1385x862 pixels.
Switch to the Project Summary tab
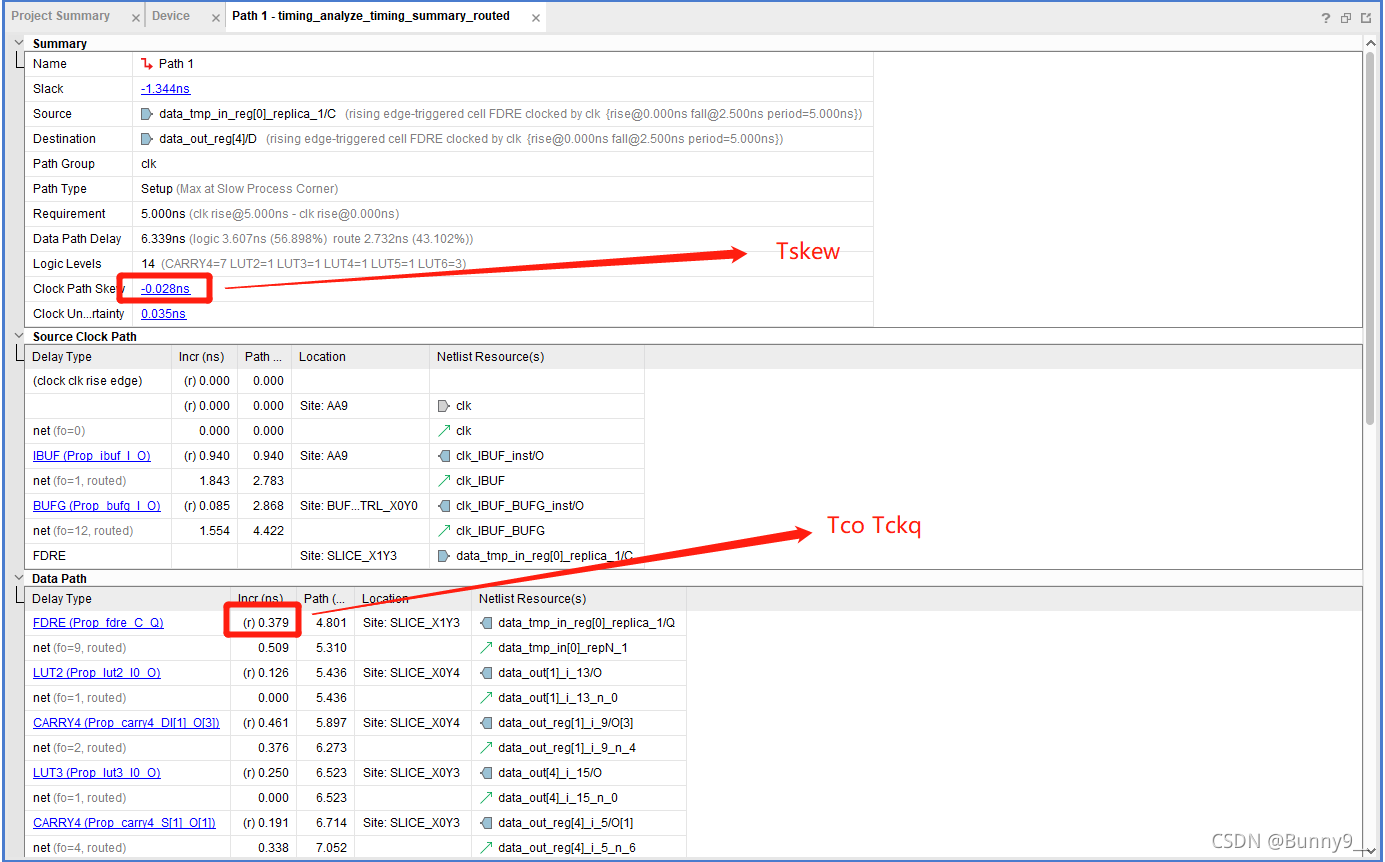[61, 16]
